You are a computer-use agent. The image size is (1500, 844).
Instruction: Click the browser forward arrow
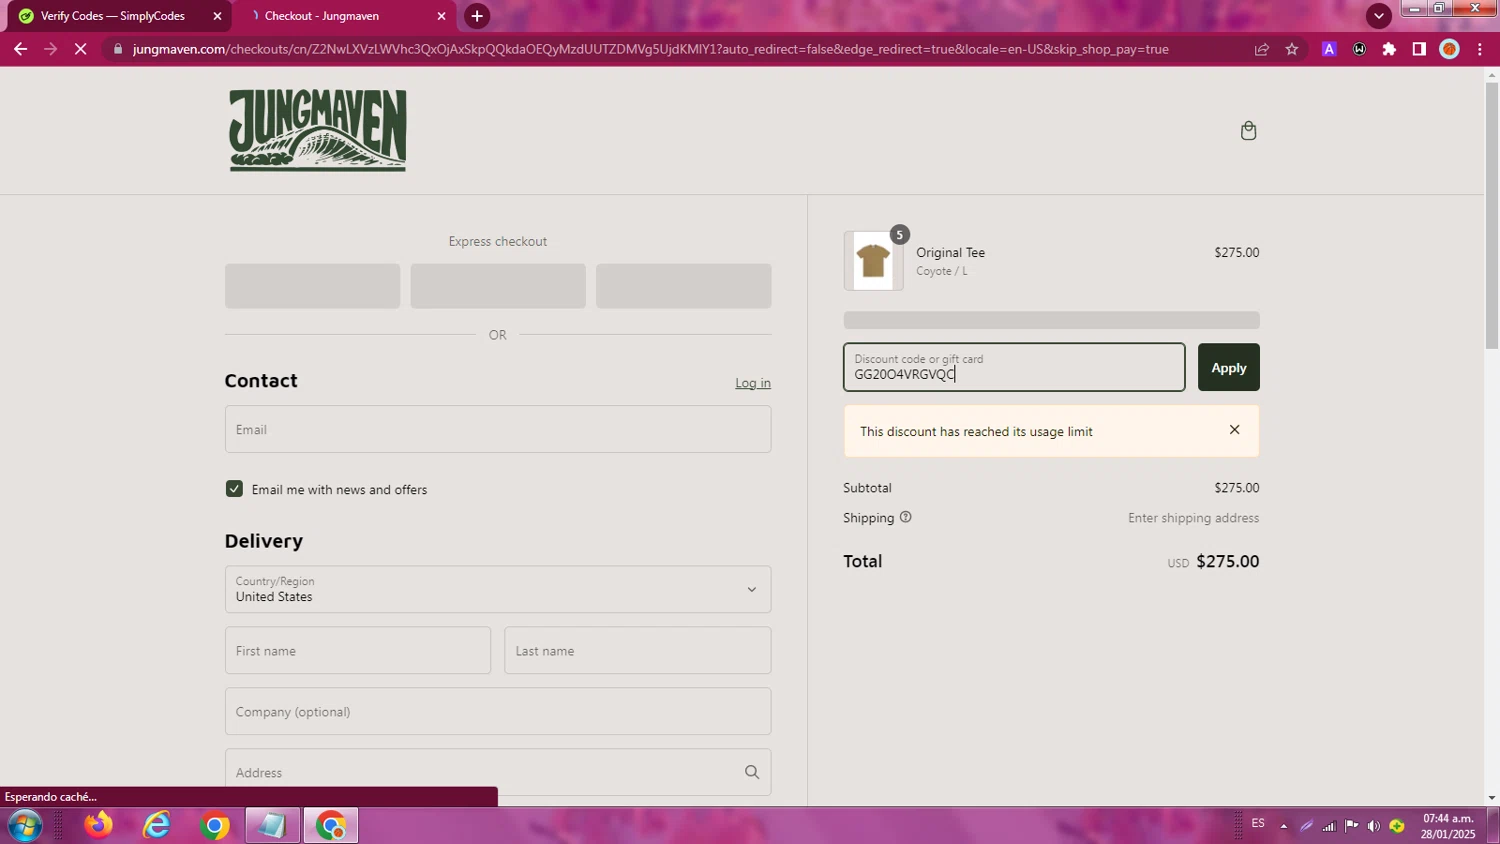(x=50, y=49)
